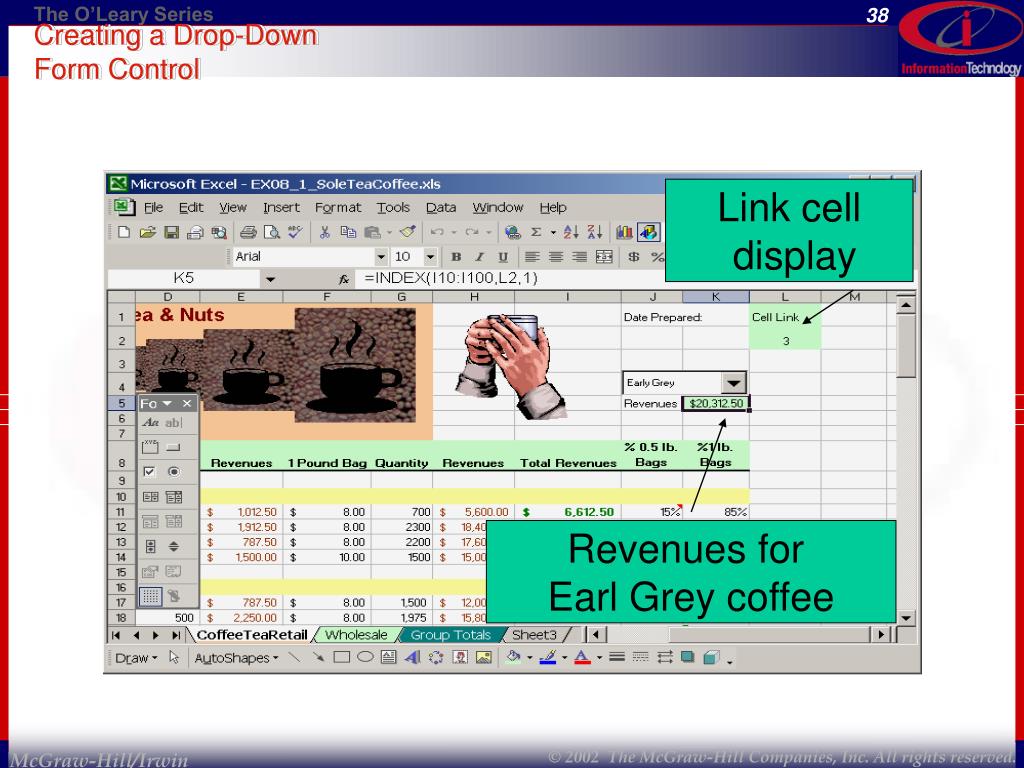This screenshot has height=768, width=1024.
Task: Click the New workbook icon
Action: [x=124, y=232]
